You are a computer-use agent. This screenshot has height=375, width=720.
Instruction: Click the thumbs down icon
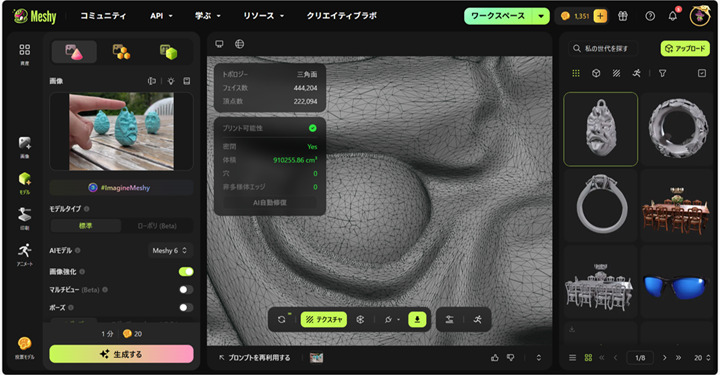(510, 358)
